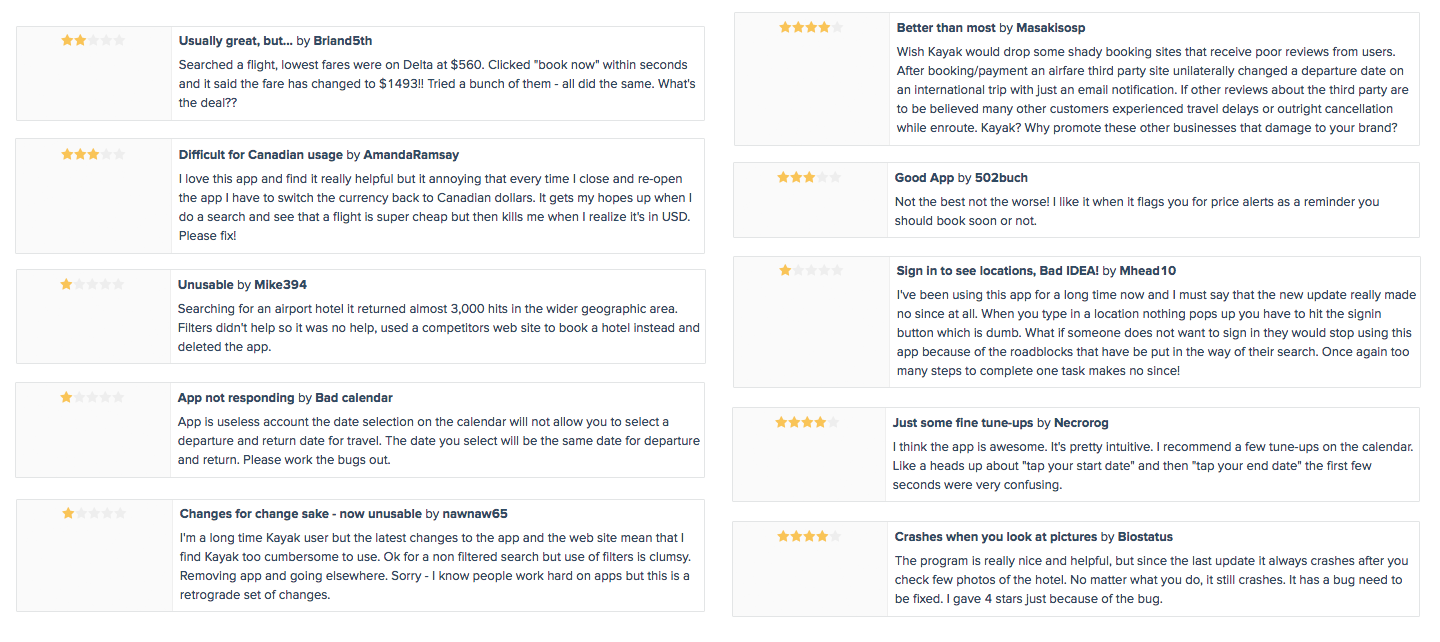1440x642 pixels.
Task: Click the three-star rating on AmandaRamsay's review
Action: [x=93, y=155]
